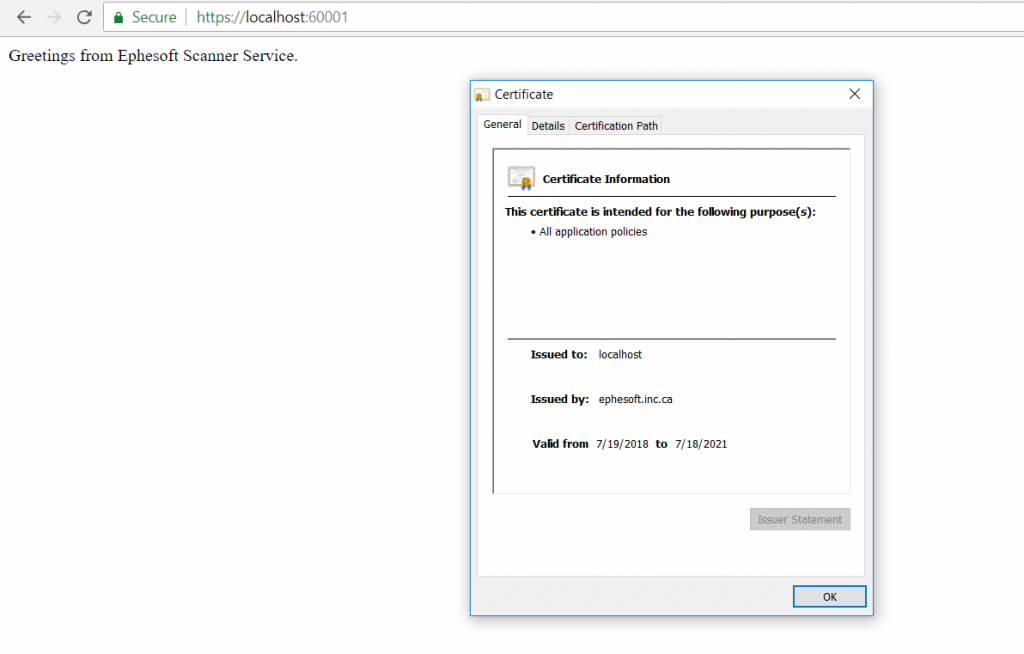
Task: Click the Issuer Statement button
Action: tap(799, 519)
